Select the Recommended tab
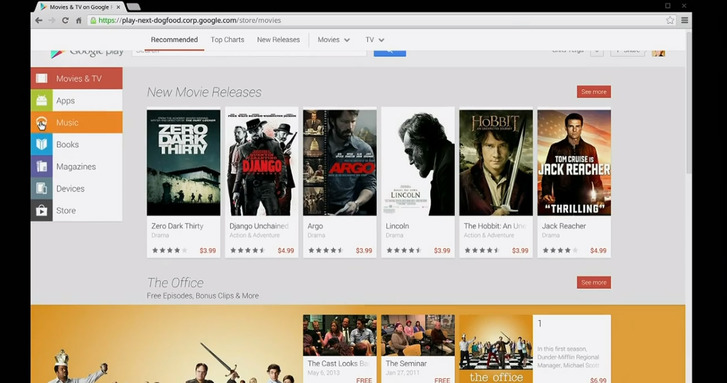 point(174,40)
